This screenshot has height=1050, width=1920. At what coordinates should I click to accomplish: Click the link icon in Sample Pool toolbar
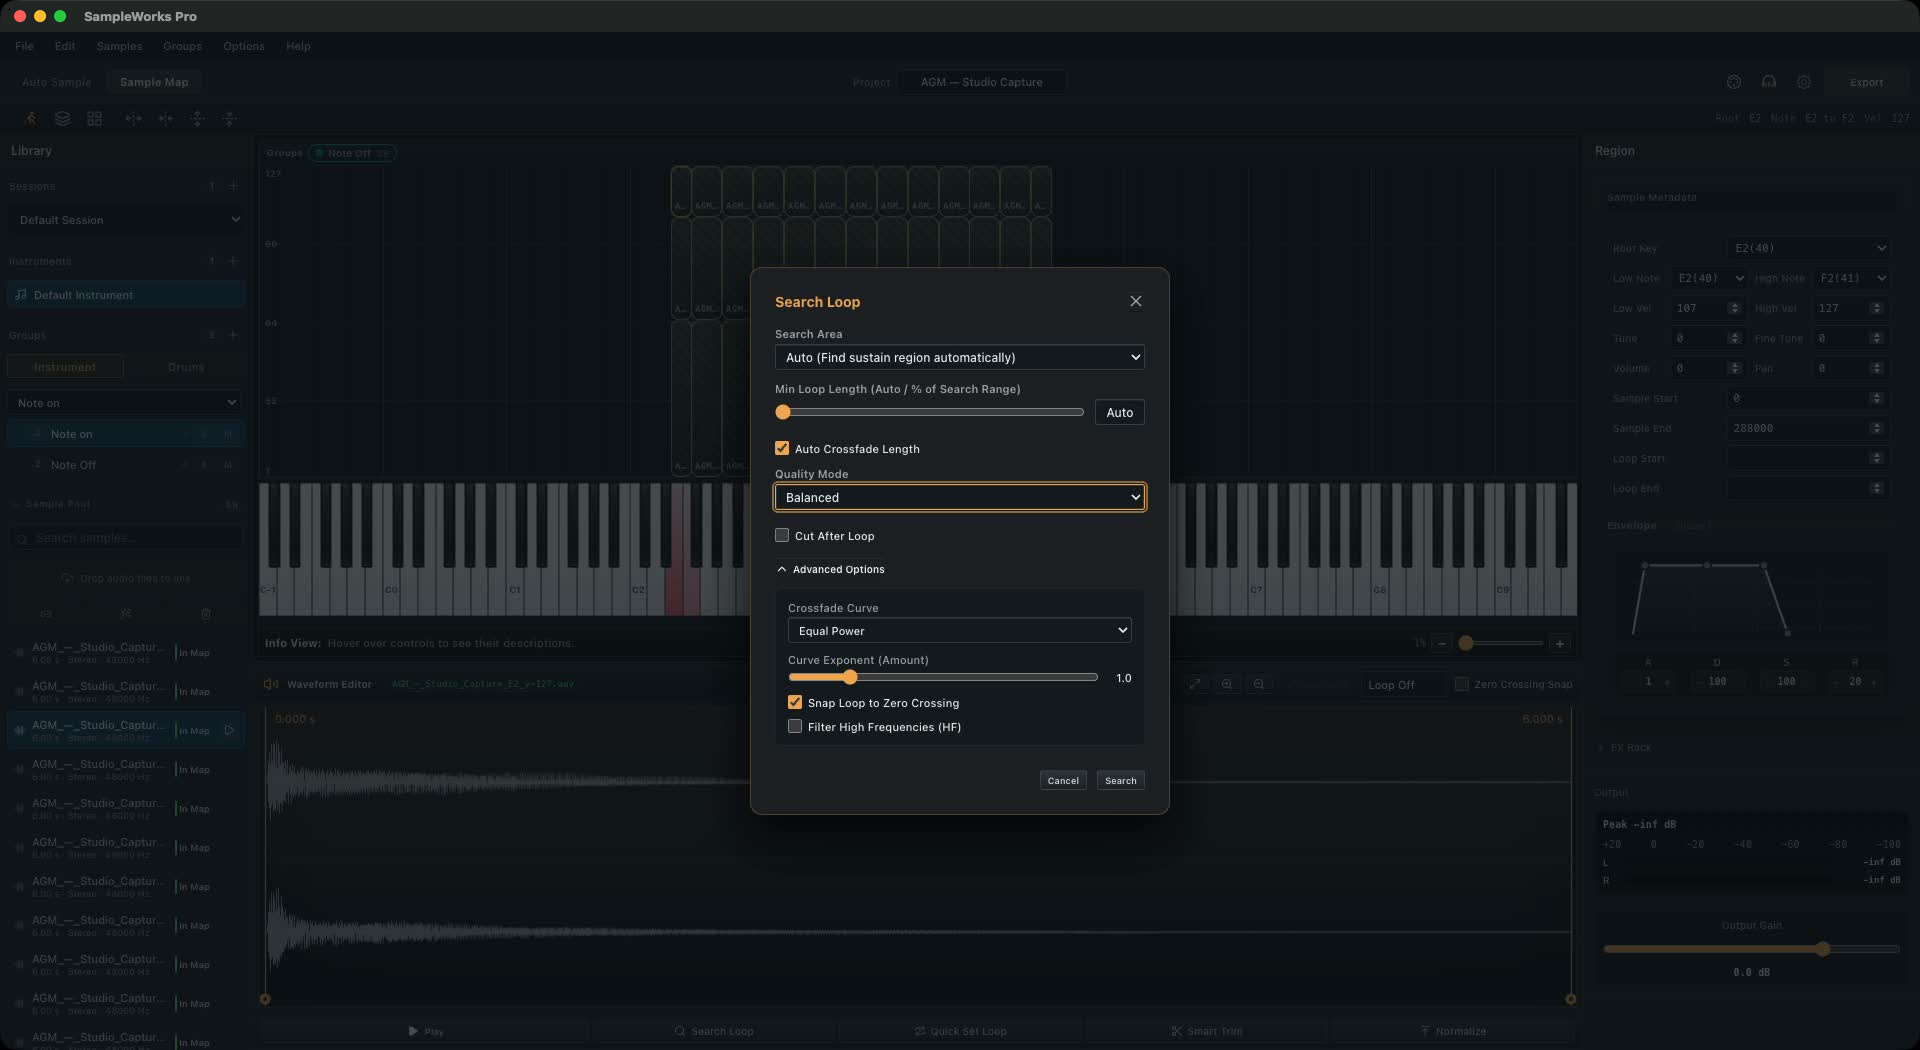coord(46,614)
